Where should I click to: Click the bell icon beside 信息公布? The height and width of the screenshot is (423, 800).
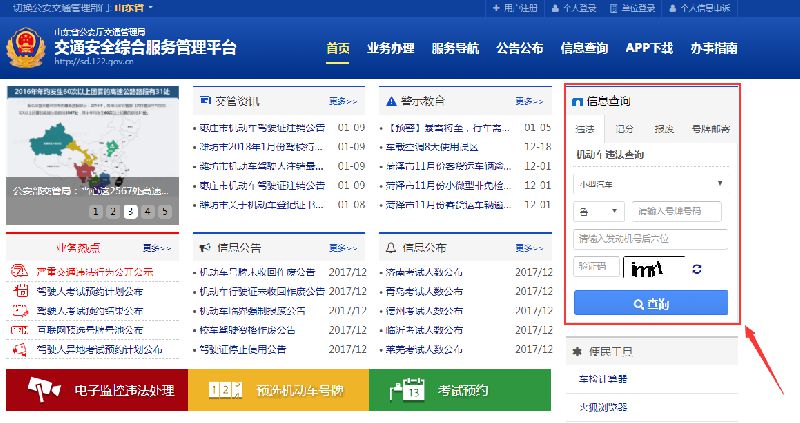pos(388,246)
